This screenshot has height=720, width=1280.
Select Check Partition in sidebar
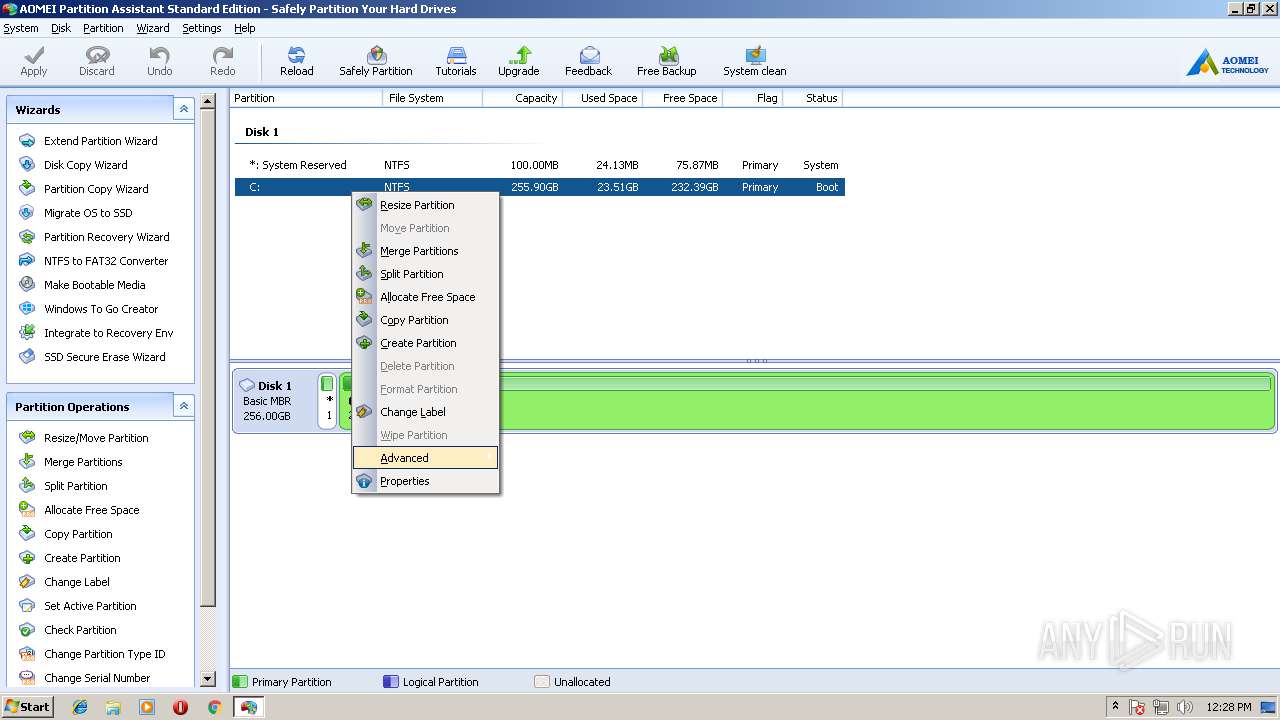(x=80, y=630)
